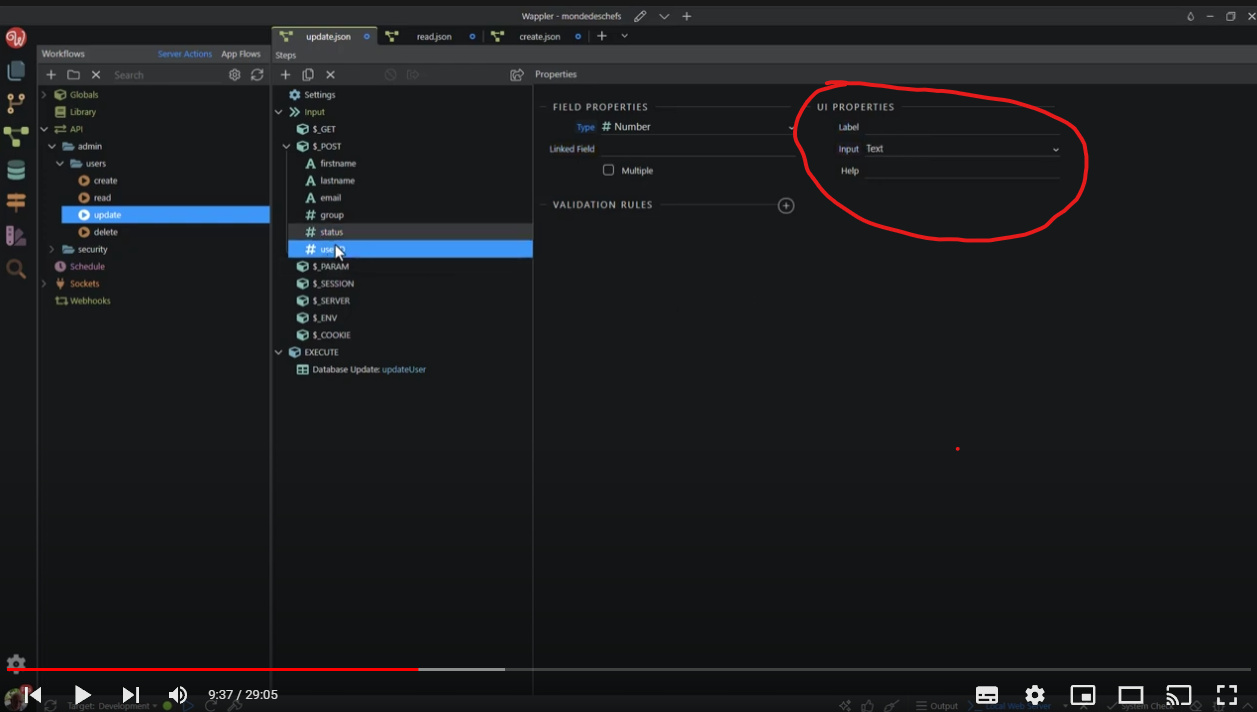1257x712 pixels.
Task: Select the delete action
Action: coord(105,232)
